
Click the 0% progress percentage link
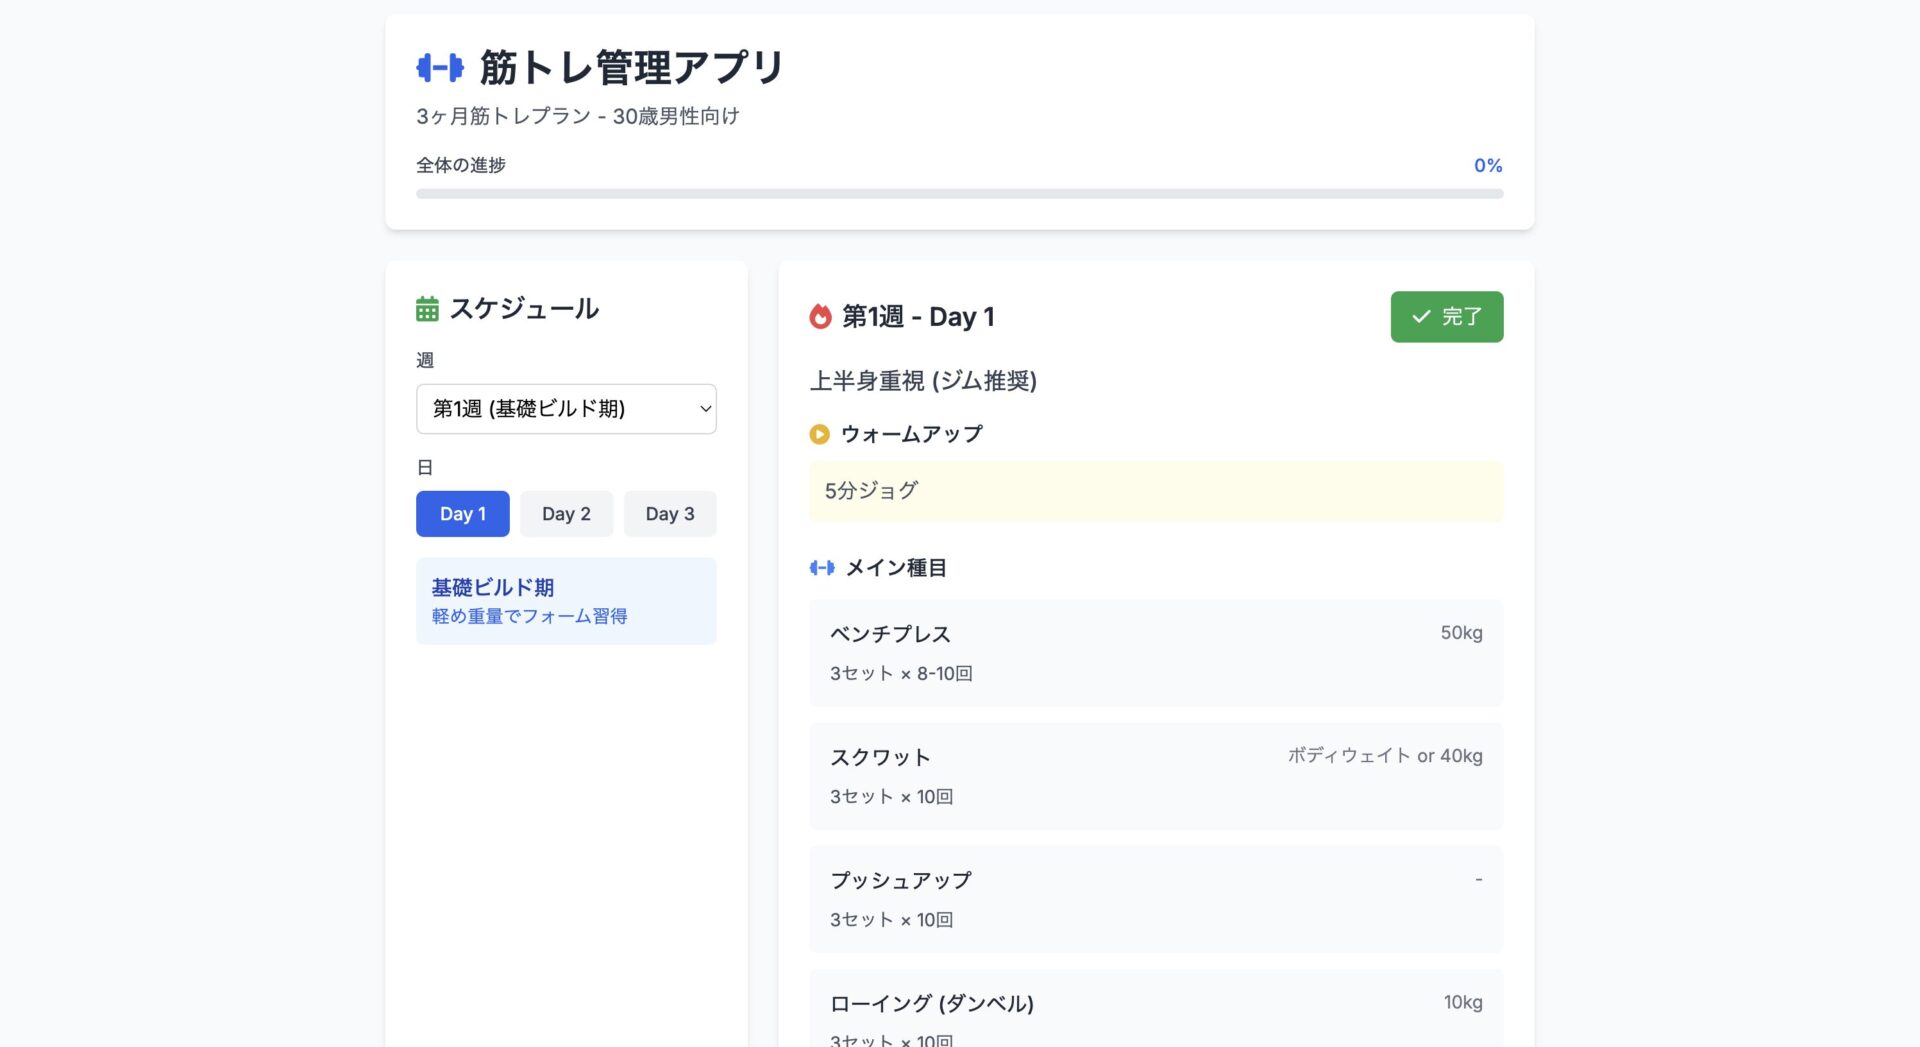(1487, 165)
